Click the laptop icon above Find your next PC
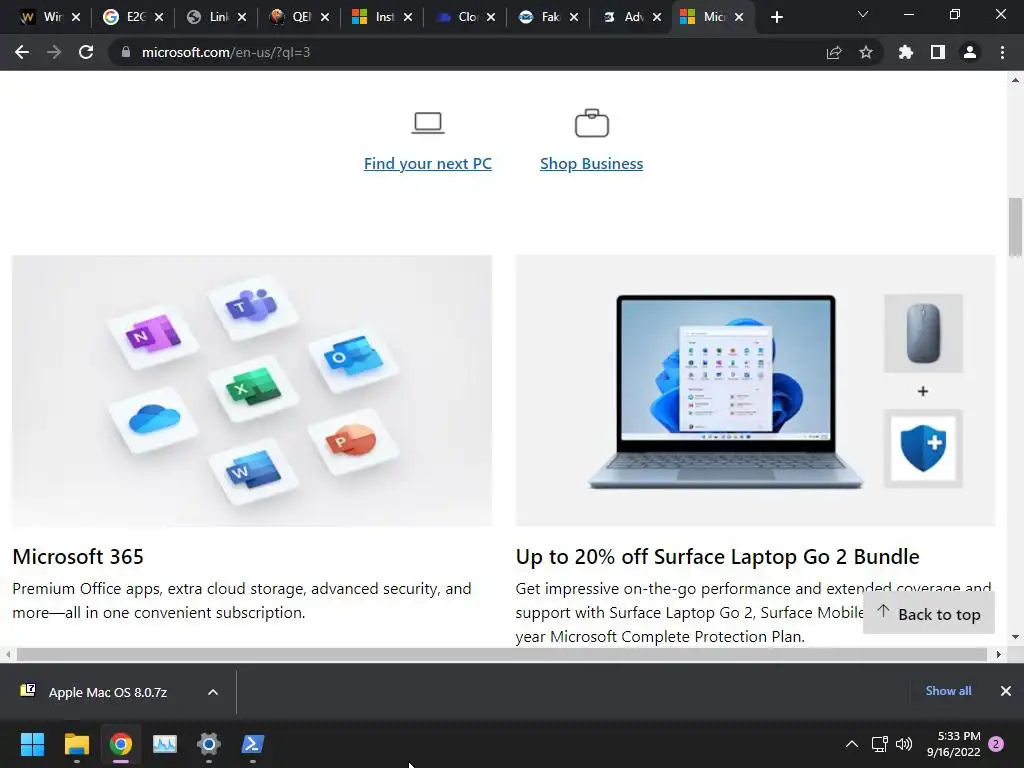The width and height of the screenshot is (1024, 768). [x=428, y=123]
